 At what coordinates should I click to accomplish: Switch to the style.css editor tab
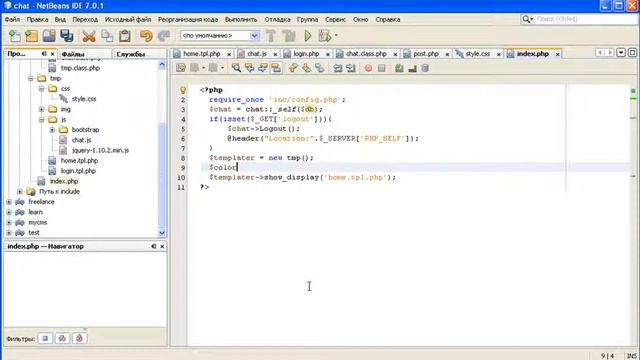[478, 54]
